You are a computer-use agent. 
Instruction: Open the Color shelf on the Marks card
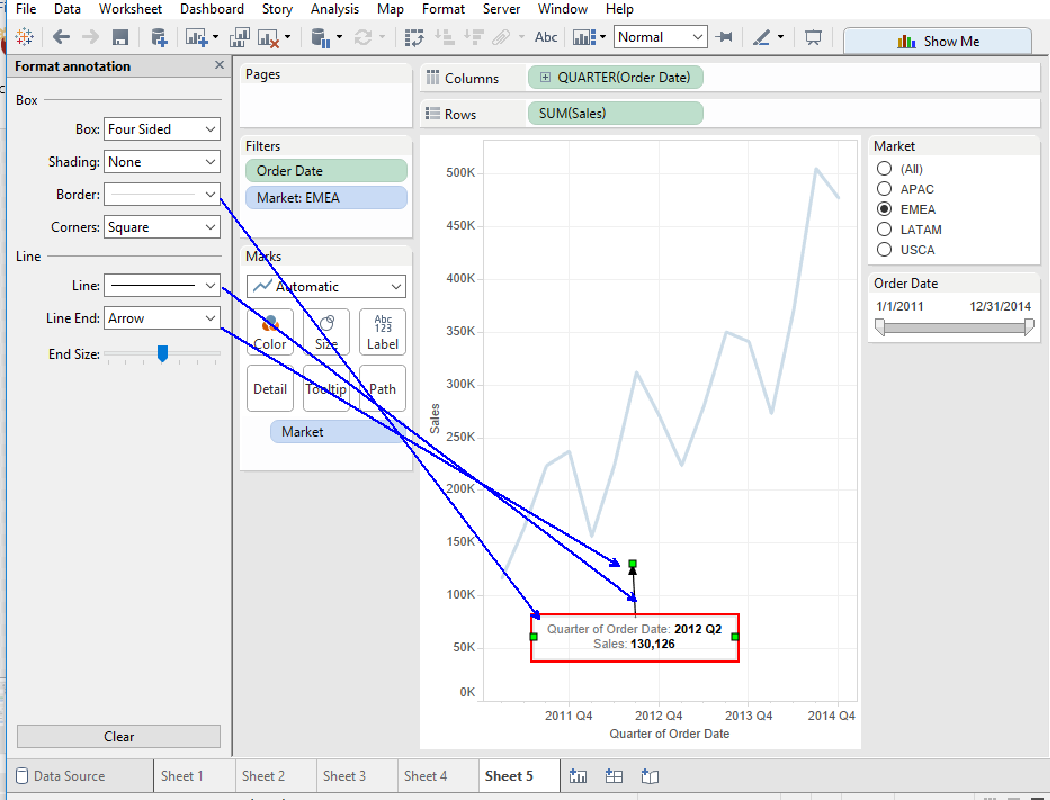tap(269, 332)
